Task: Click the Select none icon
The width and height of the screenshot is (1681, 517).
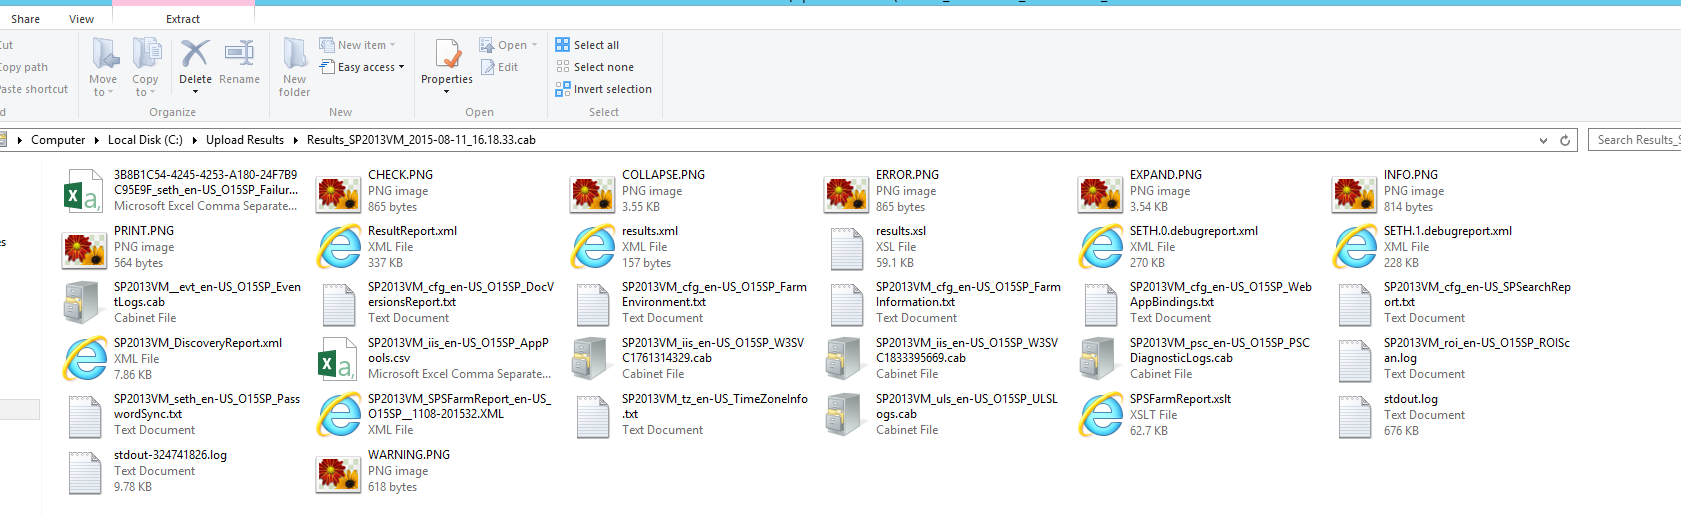Action: 562,67
